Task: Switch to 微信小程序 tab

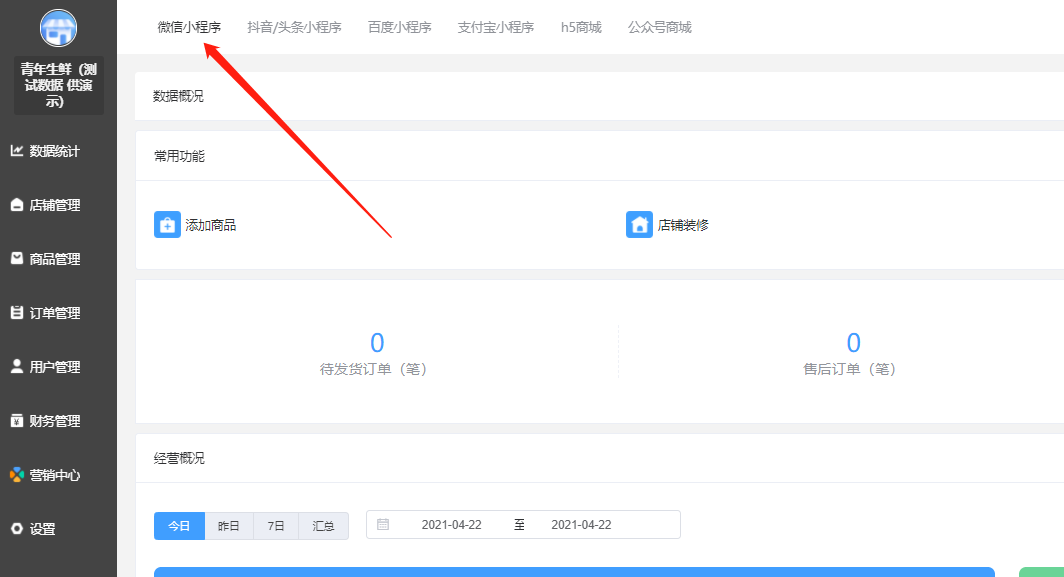Action: pos(189,27)
